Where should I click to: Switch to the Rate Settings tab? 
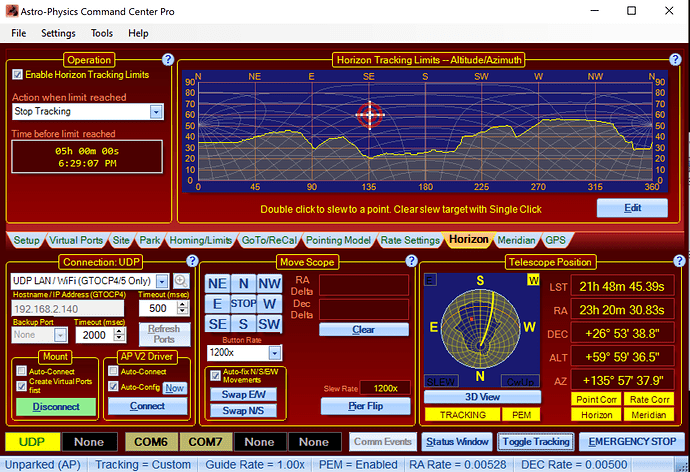(410, 240)
